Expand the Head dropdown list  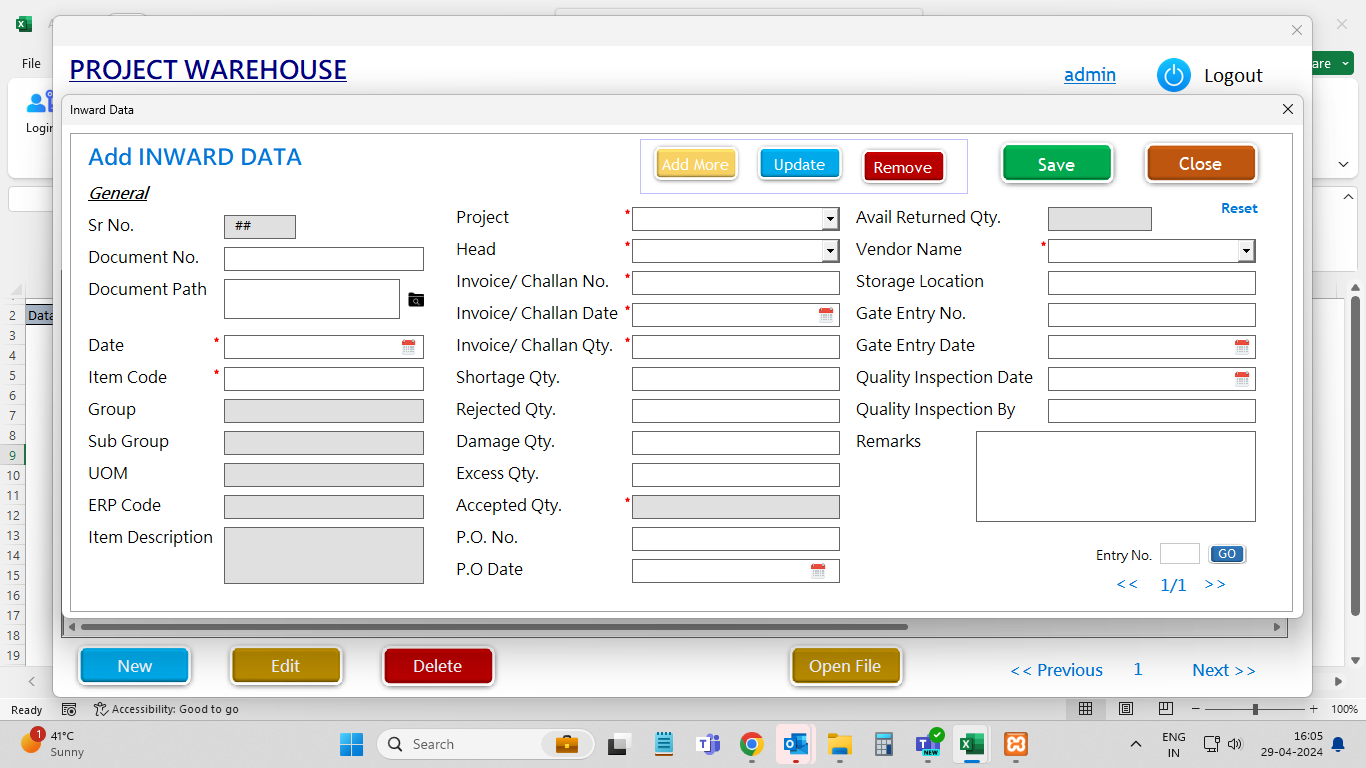pyautogui.click(x=830, y=251)
